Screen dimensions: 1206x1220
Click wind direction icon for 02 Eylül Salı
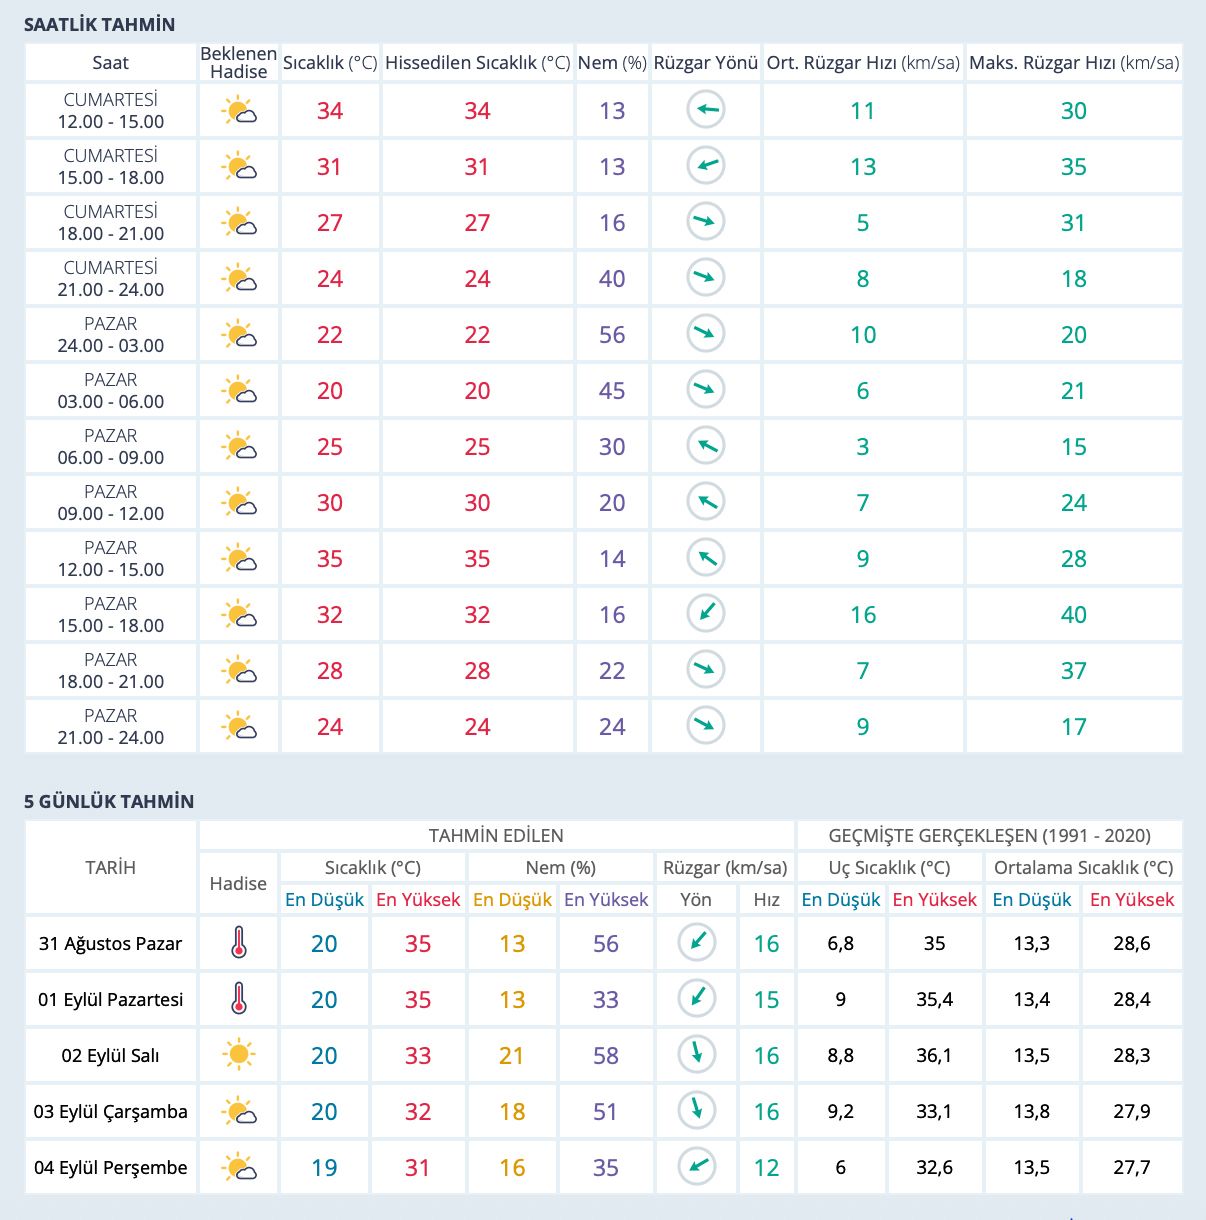(697, 1055)
